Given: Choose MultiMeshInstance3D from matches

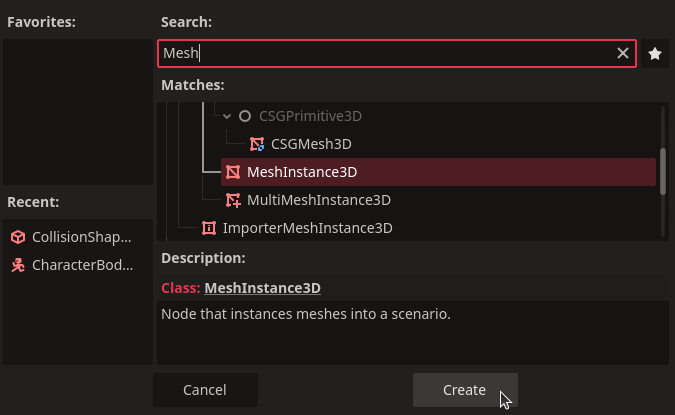Looking at the screenshot, I should (x=319, y=200).
